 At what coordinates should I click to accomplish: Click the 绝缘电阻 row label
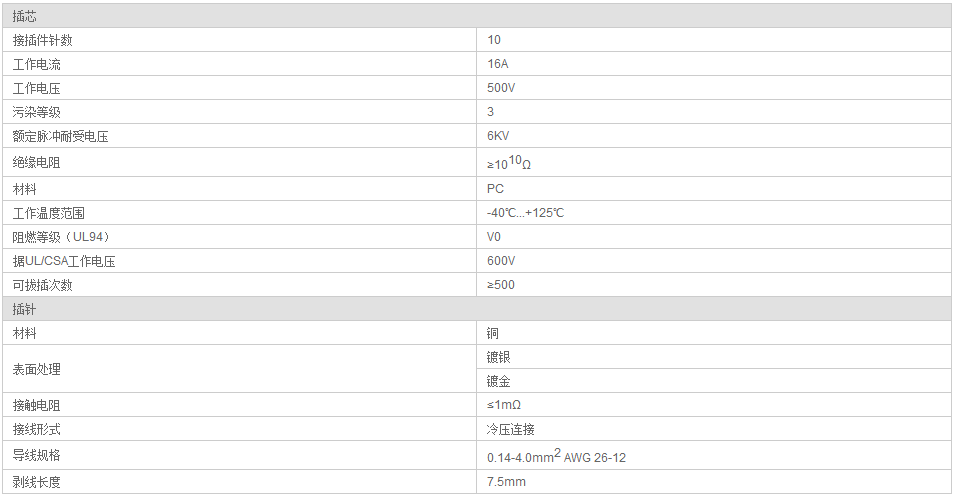point(37,162)
